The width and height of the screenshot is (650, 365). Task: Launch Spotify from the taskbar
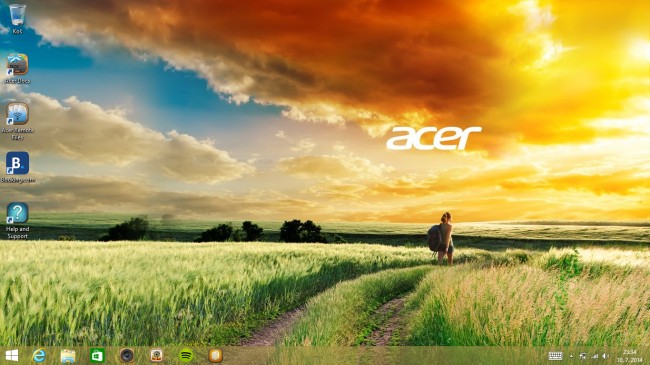186,355
